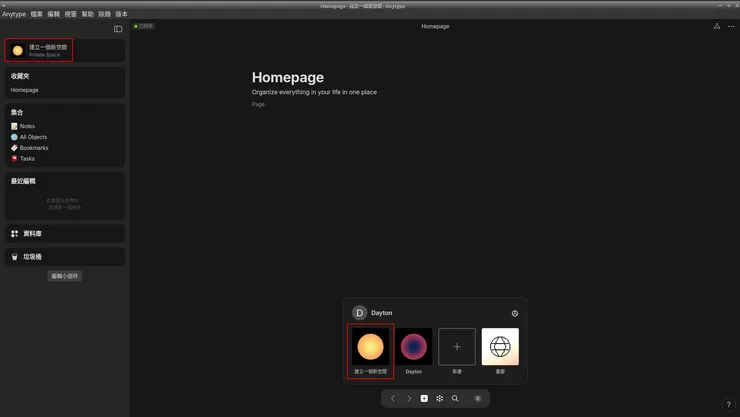Click the Notes notepad icon

pos(14,126)
